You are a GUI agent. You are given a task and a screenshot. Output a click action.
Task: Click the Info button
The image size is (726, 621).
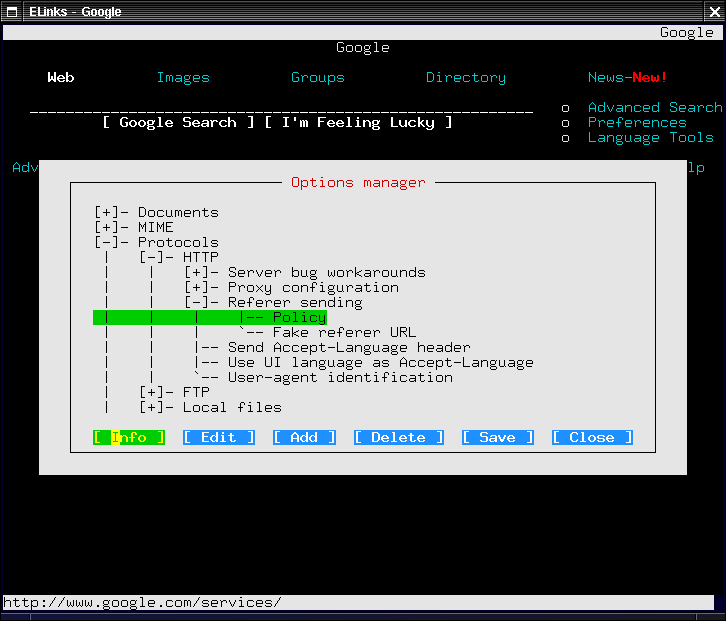(129, 438)
